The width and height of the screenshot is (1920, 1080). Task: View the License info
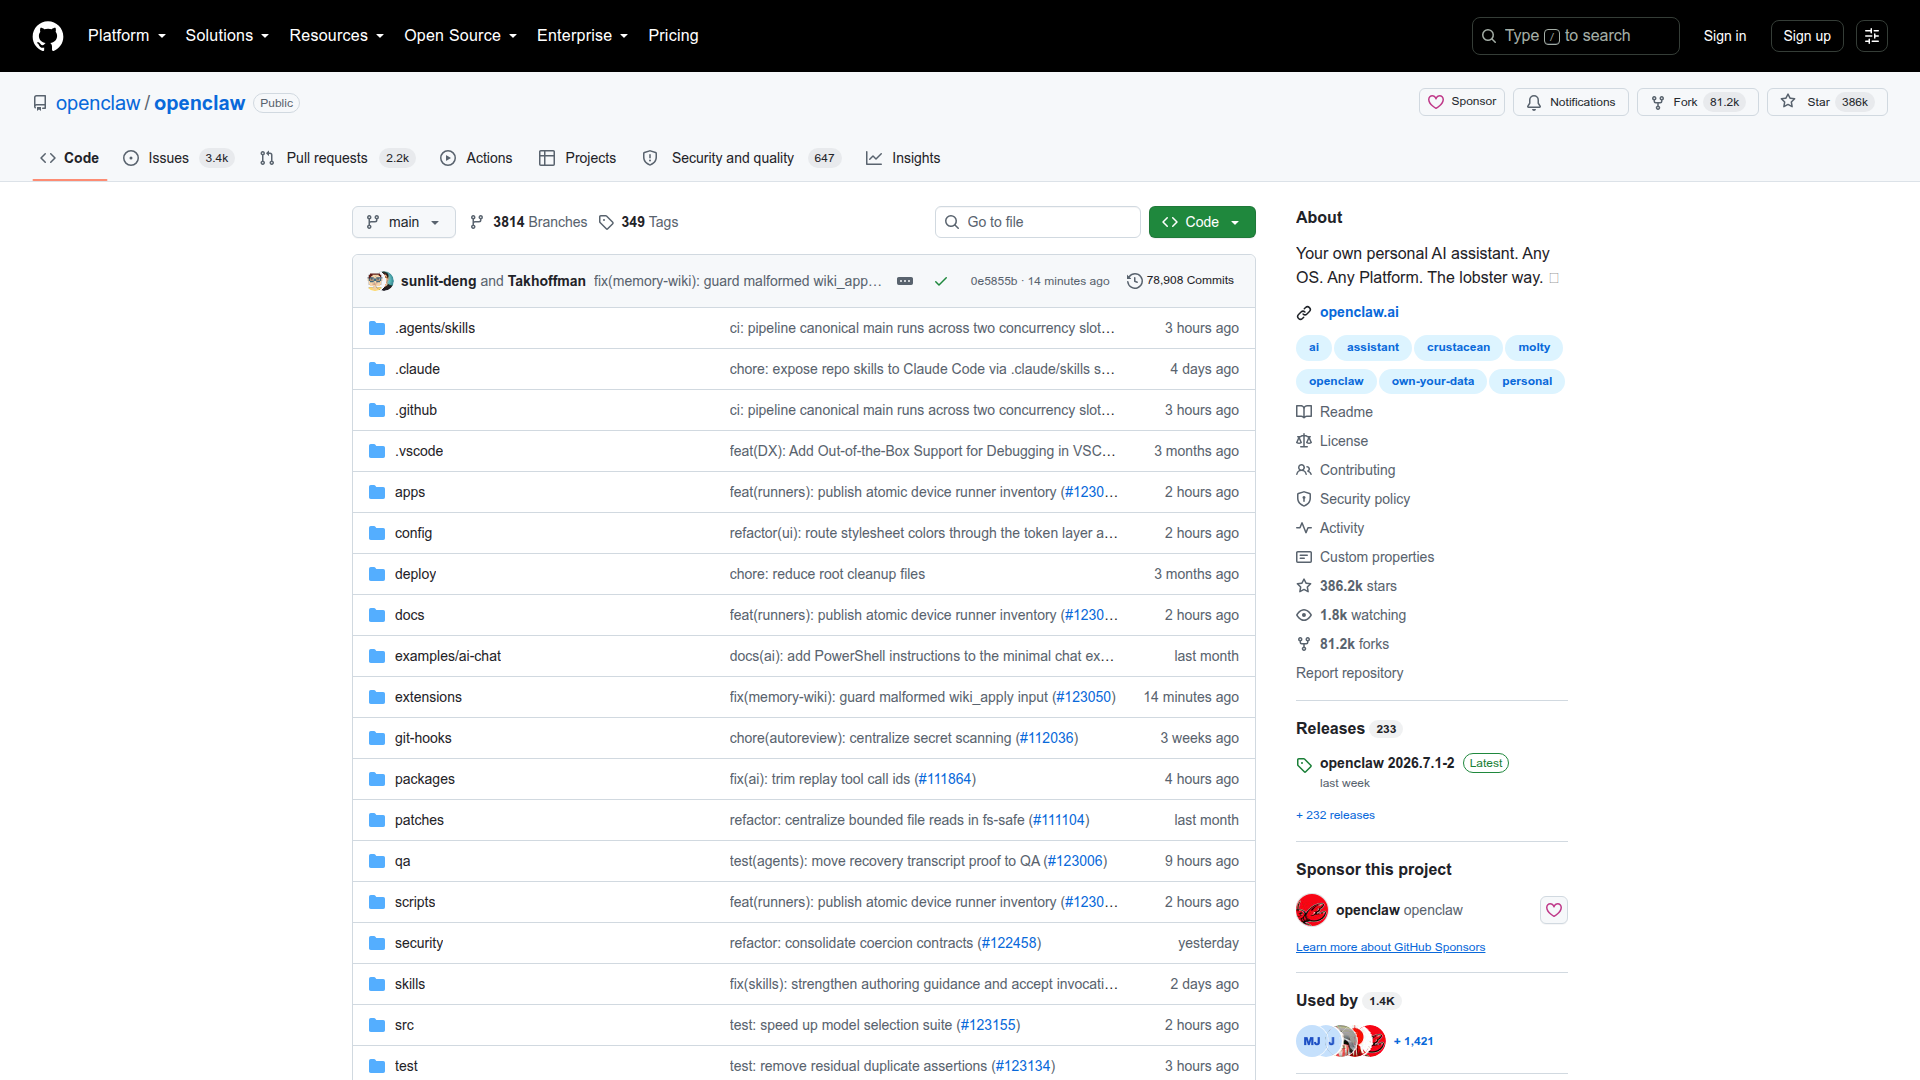coord(1343,441)
